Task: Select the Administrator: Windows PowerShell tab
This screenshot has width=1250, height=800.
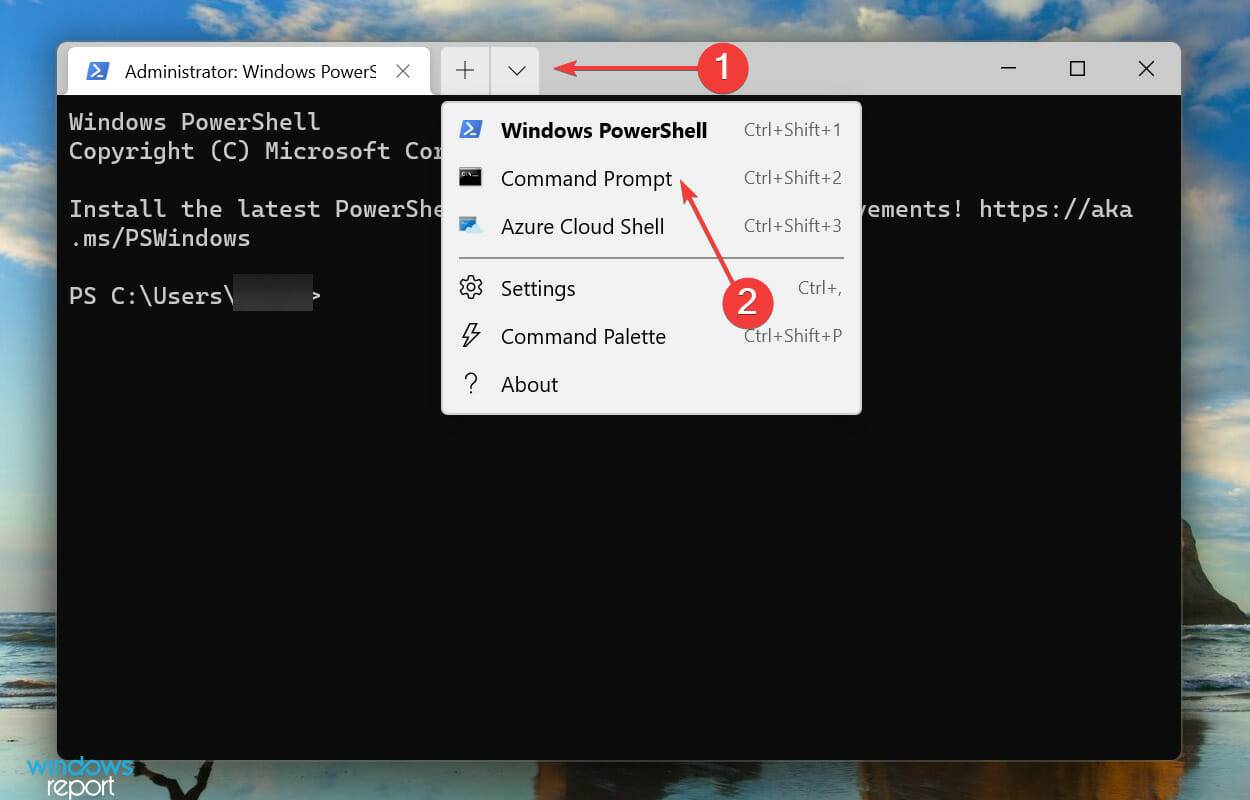Action: tap(250, 70)
